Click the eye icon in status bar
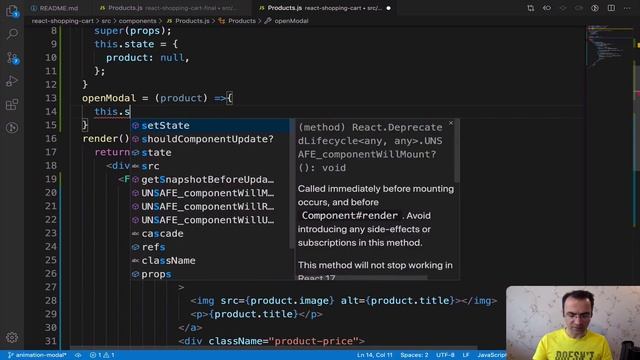 (78, 355)
